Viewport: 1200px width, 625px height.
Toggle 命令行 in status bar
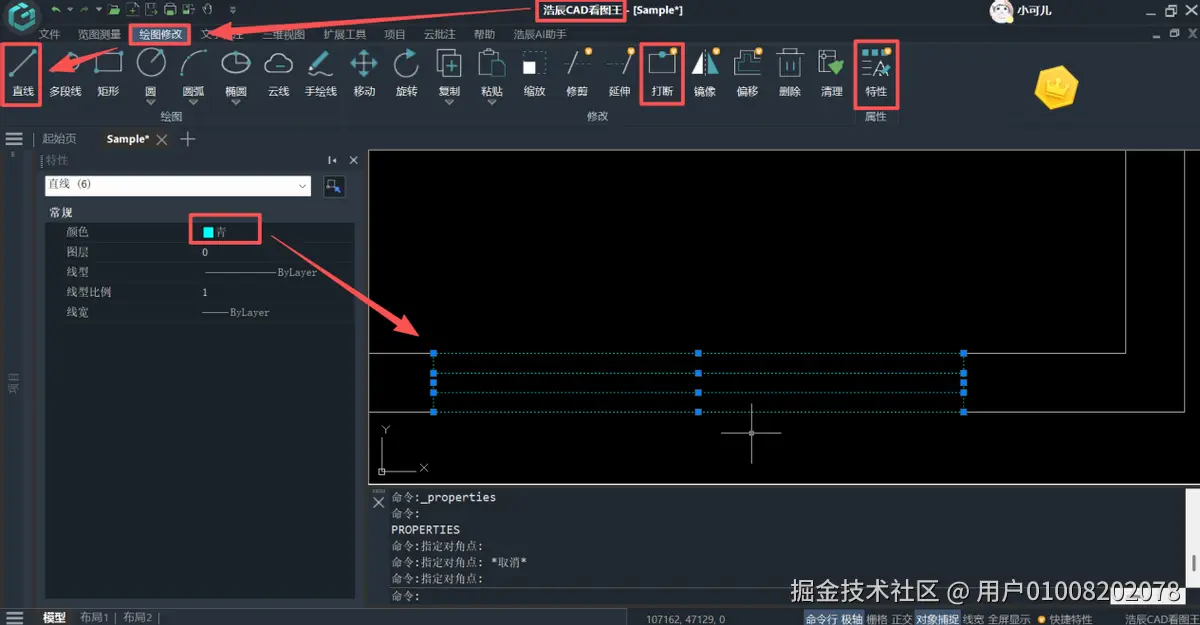coord(822,619)
